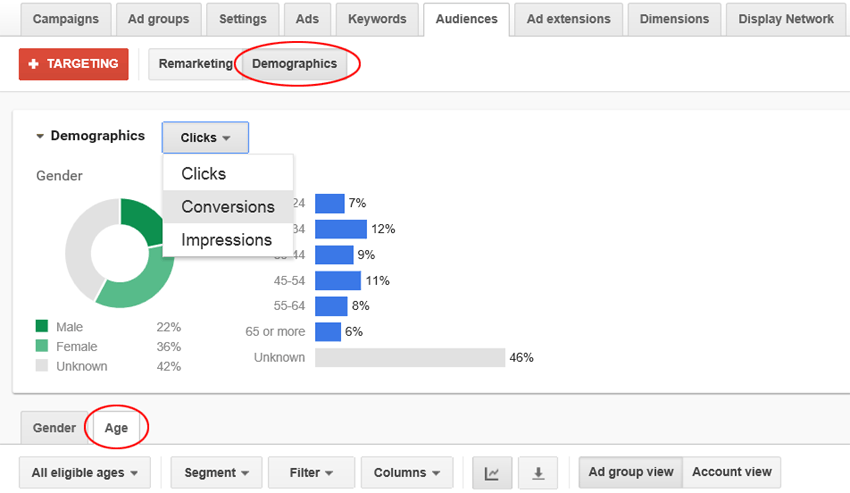Open the Dimensions tab
Image resolution: width=850 pixels, height=493 pixels.
tap(674, 20)
